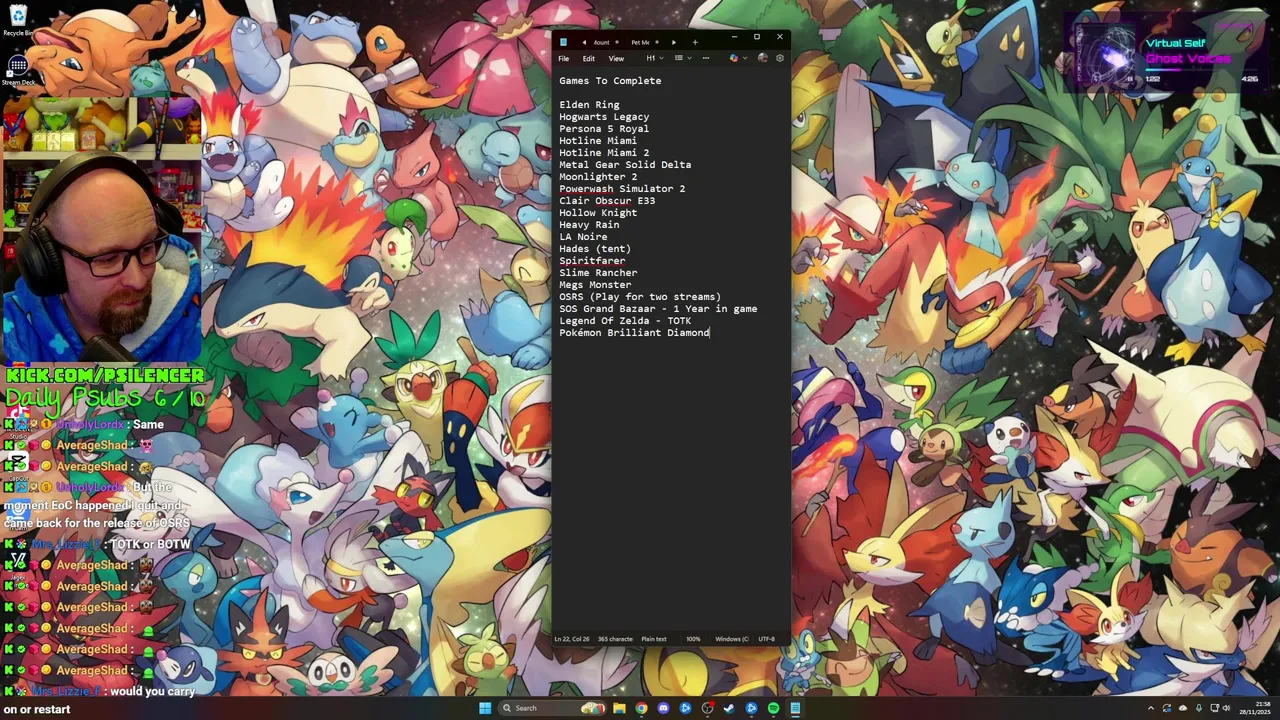The width and height of the screenshot is (1280, 720).
Task: Click the 'Hollow Knight' line
Action: pyautogui.click(x=598, y=213)
